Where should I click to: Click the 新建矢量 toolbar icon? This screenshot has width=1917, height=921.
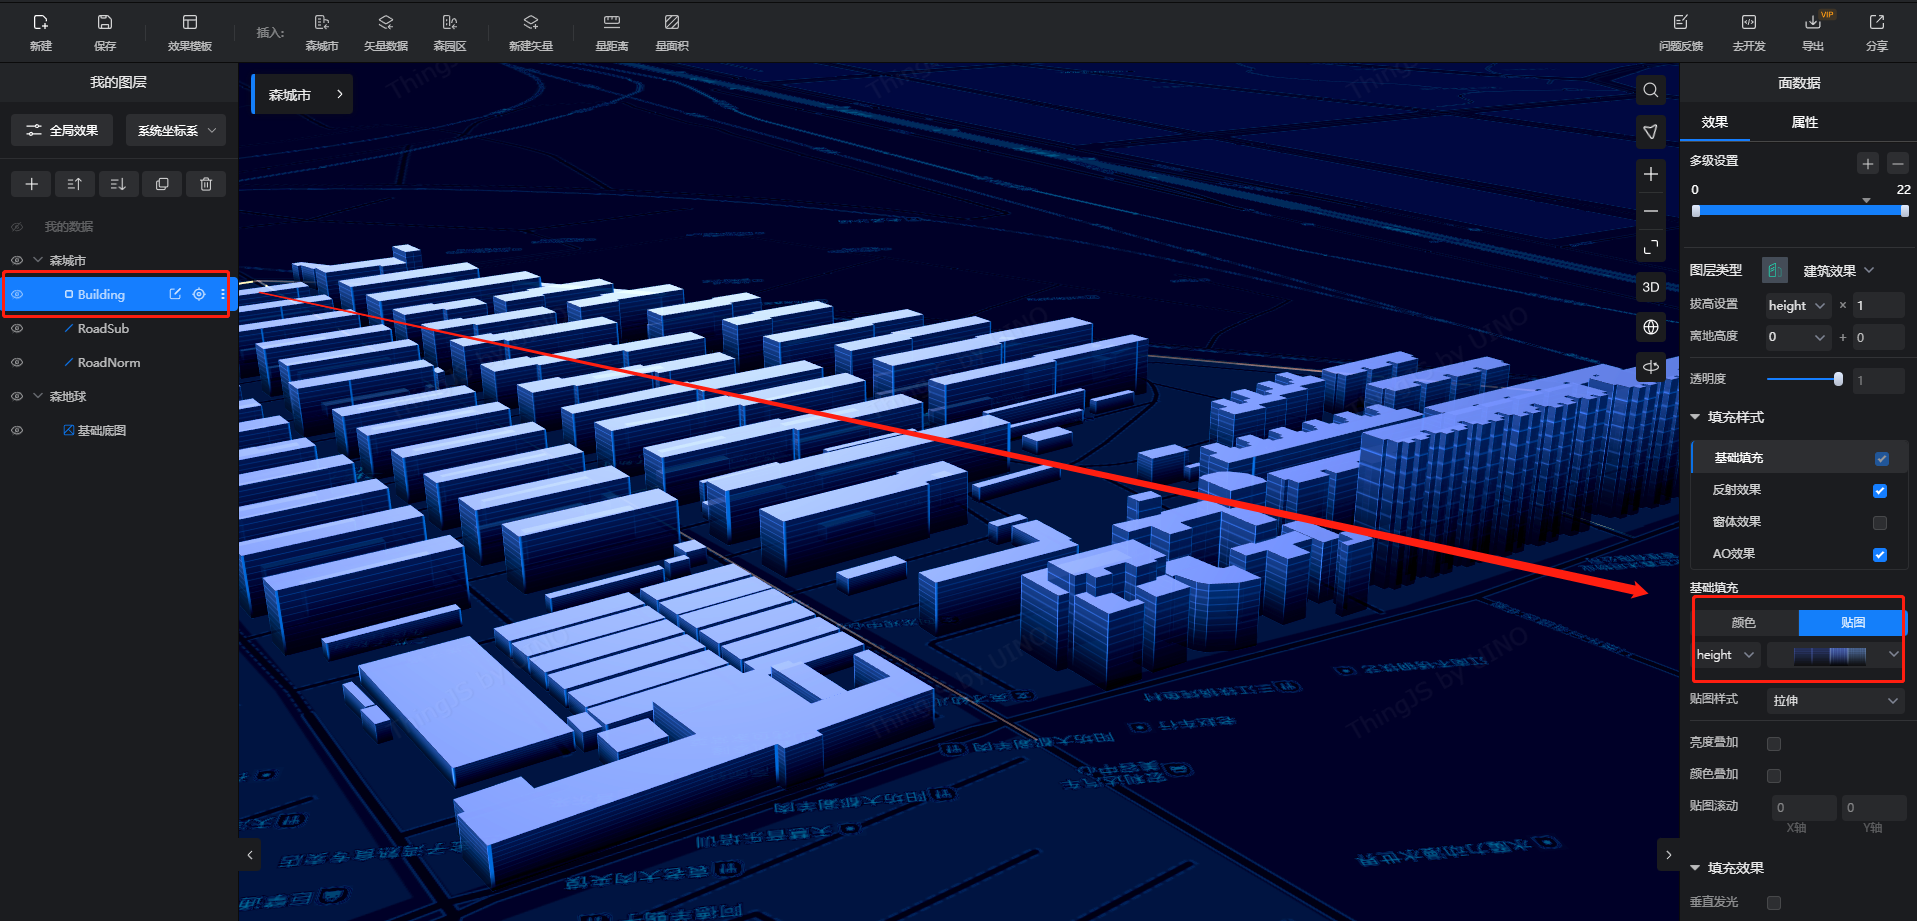coord(530,23)
